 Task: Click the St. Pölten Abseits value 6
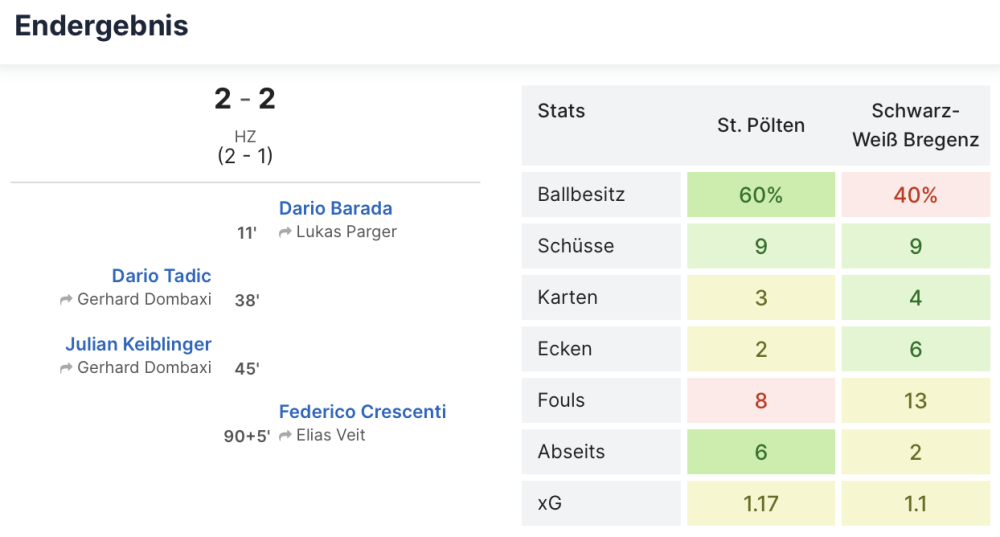760,452
